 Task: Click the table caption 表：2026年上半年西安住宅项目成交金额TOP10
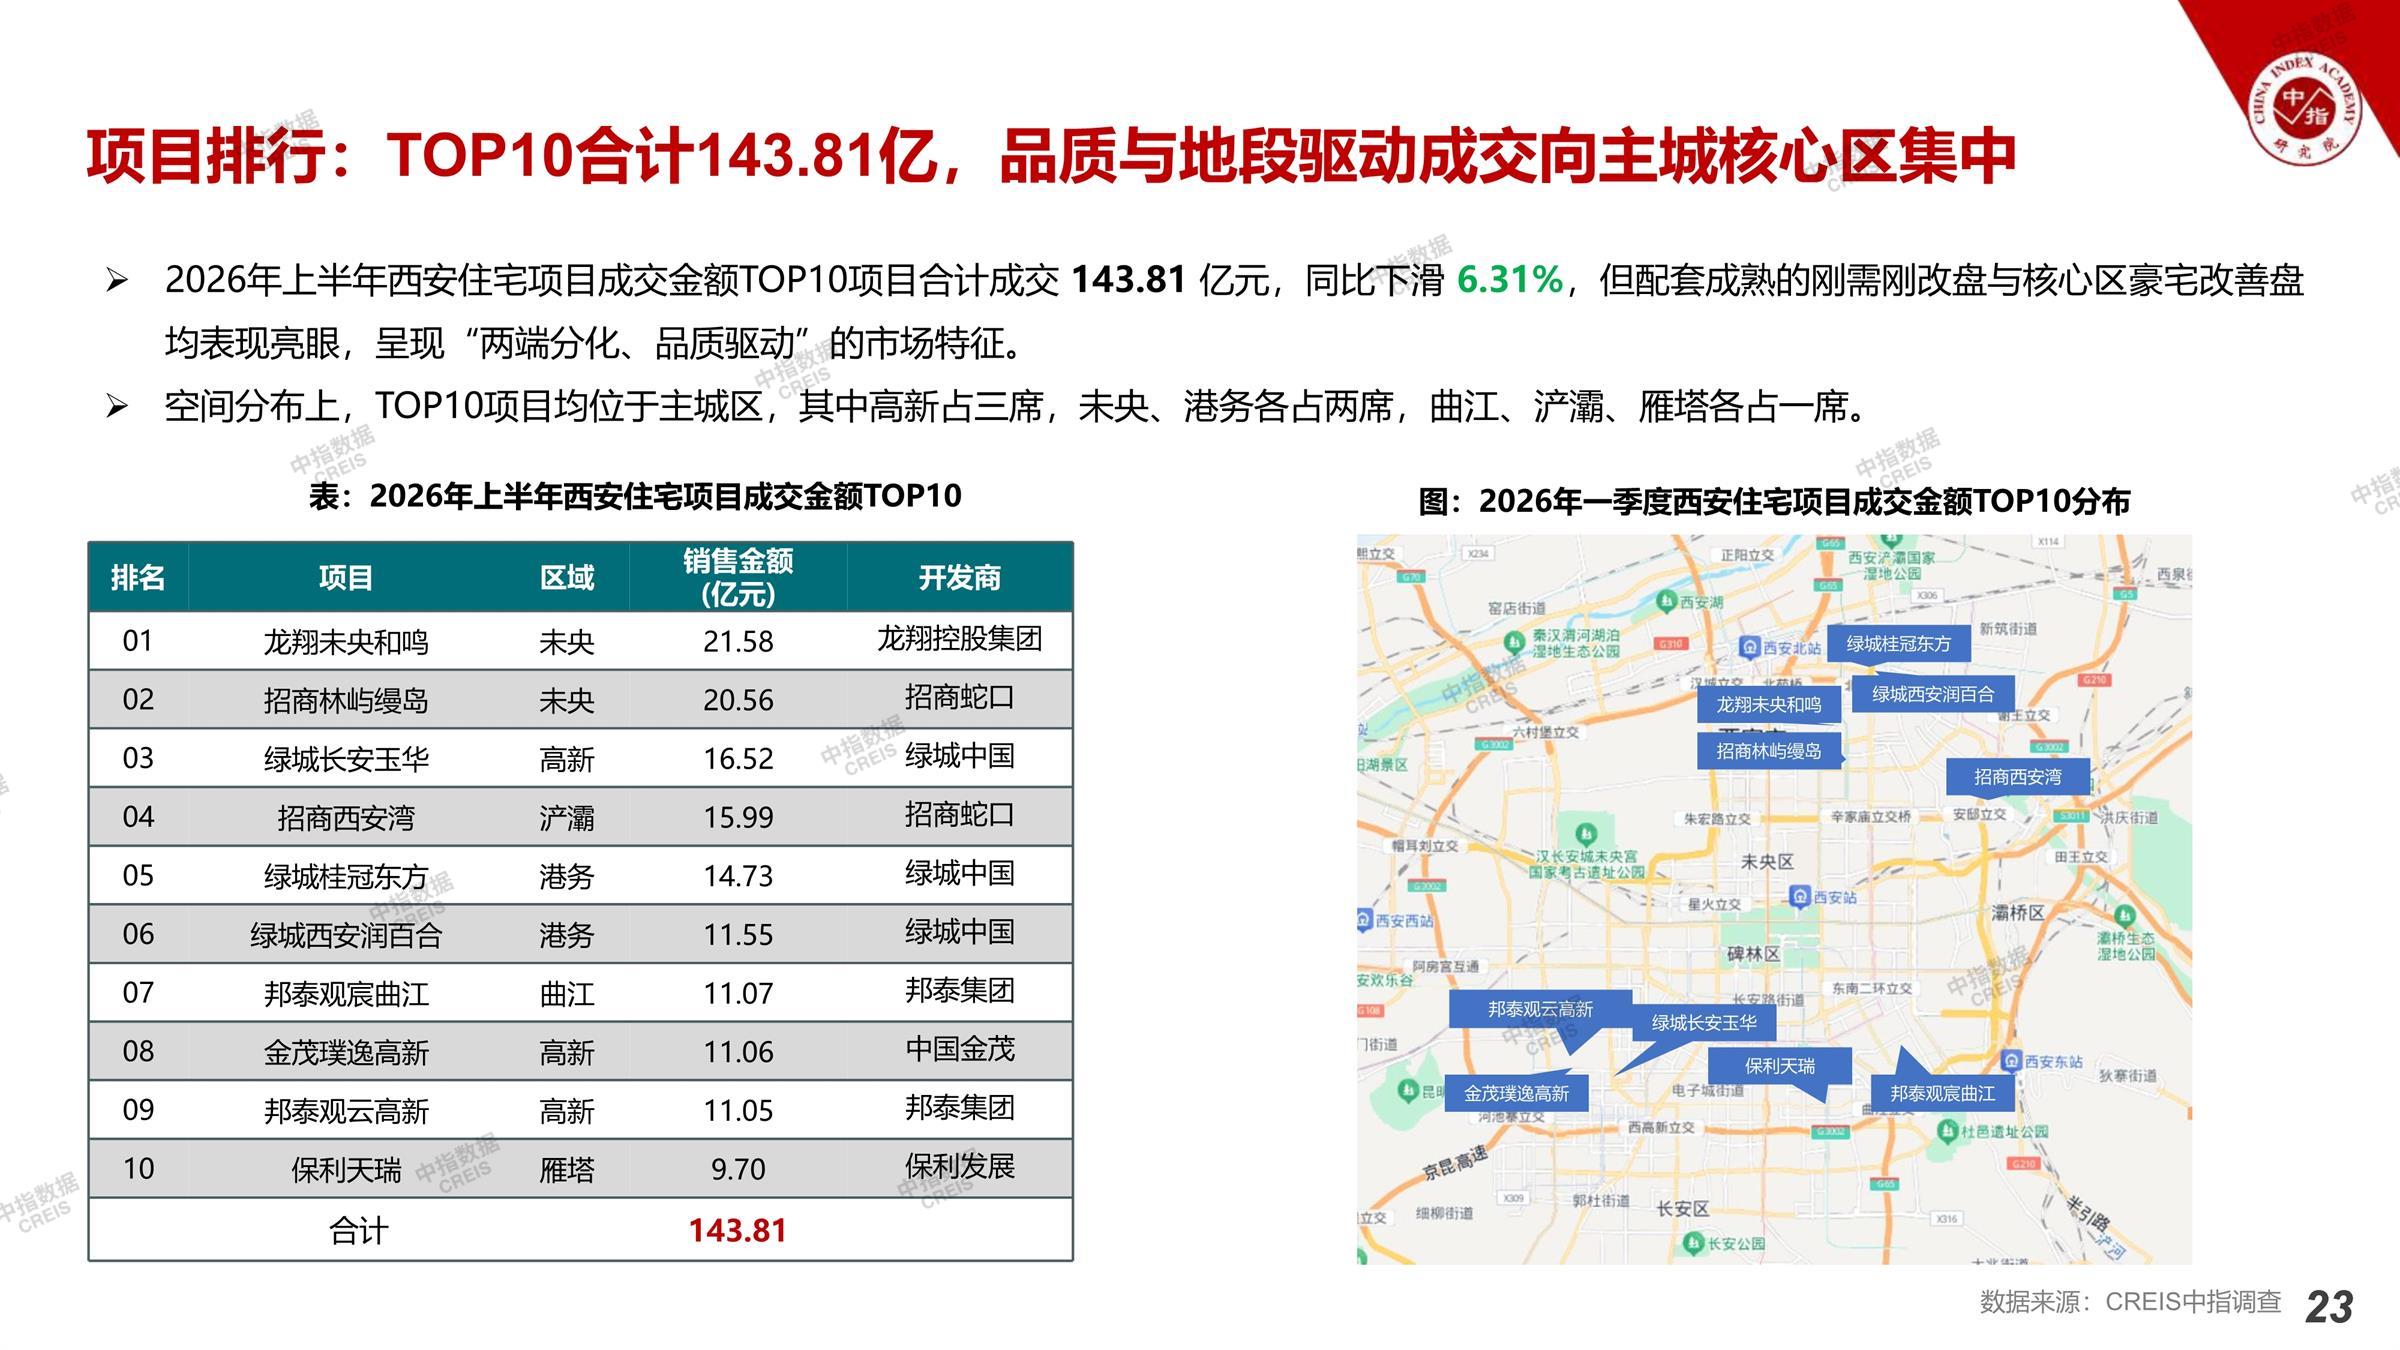(635, 496)
